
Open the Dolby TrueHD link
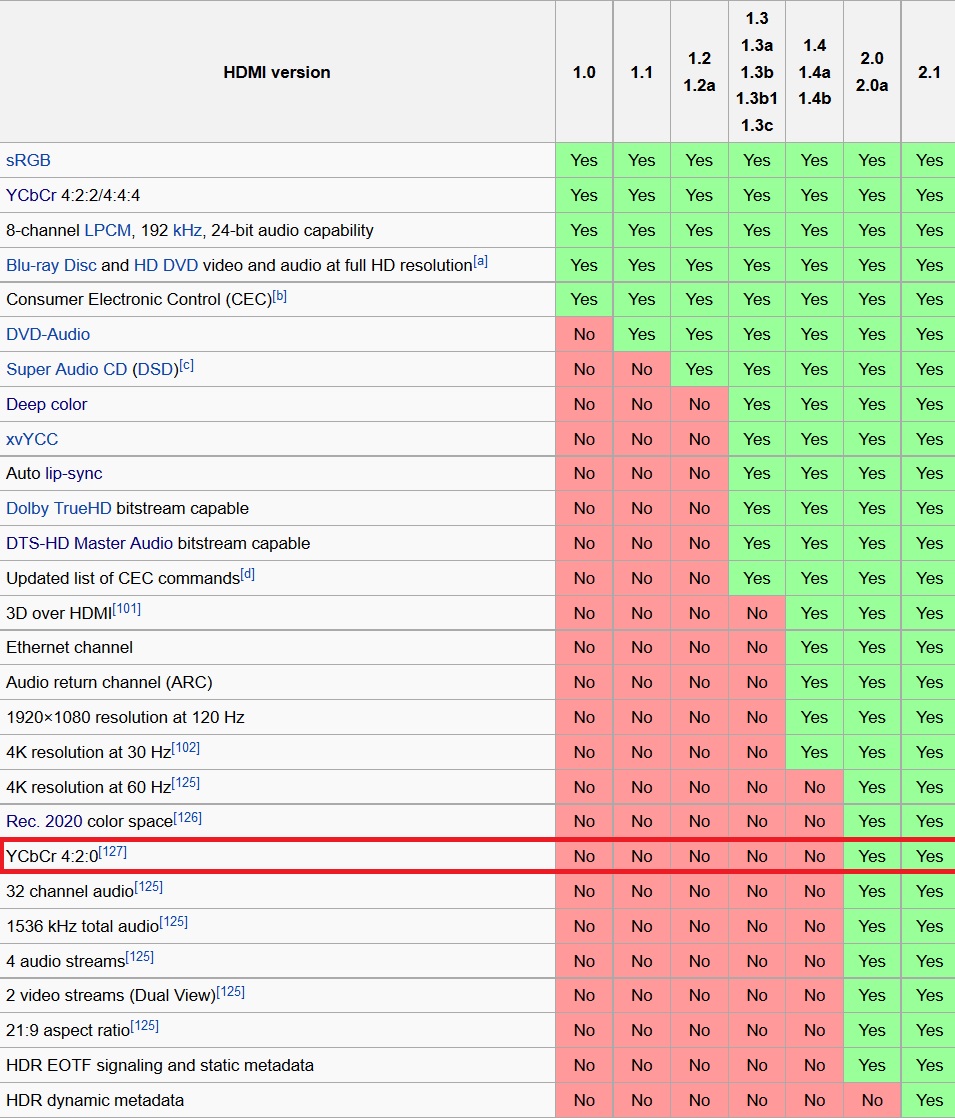pos(58,508)
